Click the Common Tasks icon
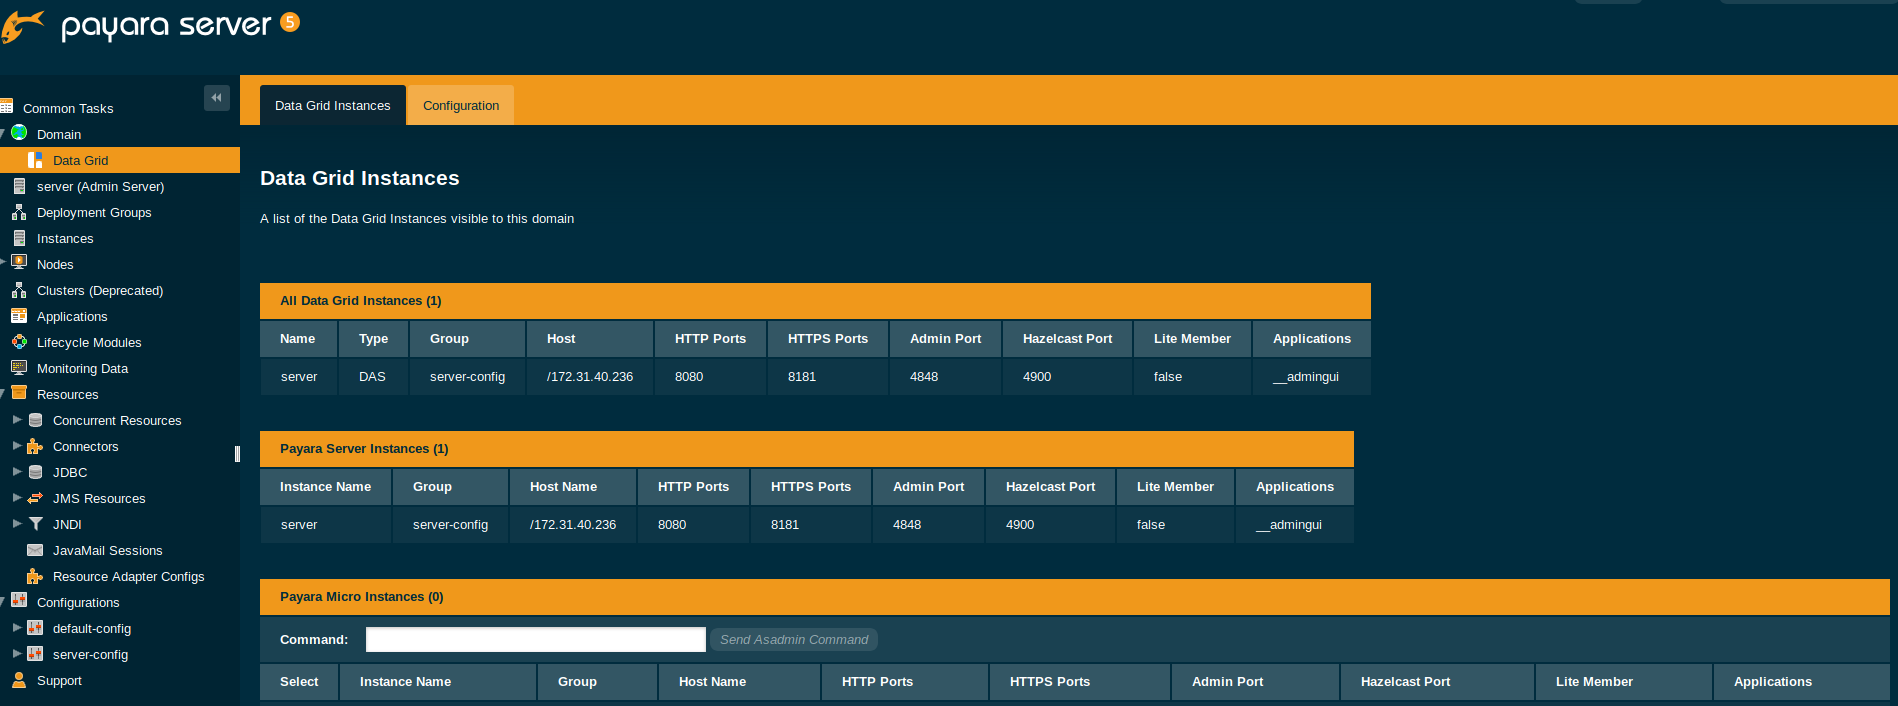Image resolution: width=1898 pixels, height=706 pixels. tap(7, 107)
